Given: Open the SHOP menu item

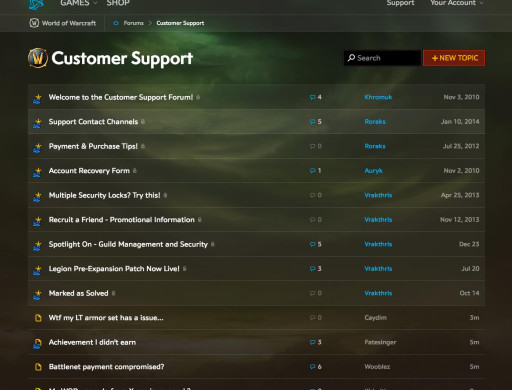Looking at the screenshot, I should tap(118, 3).
